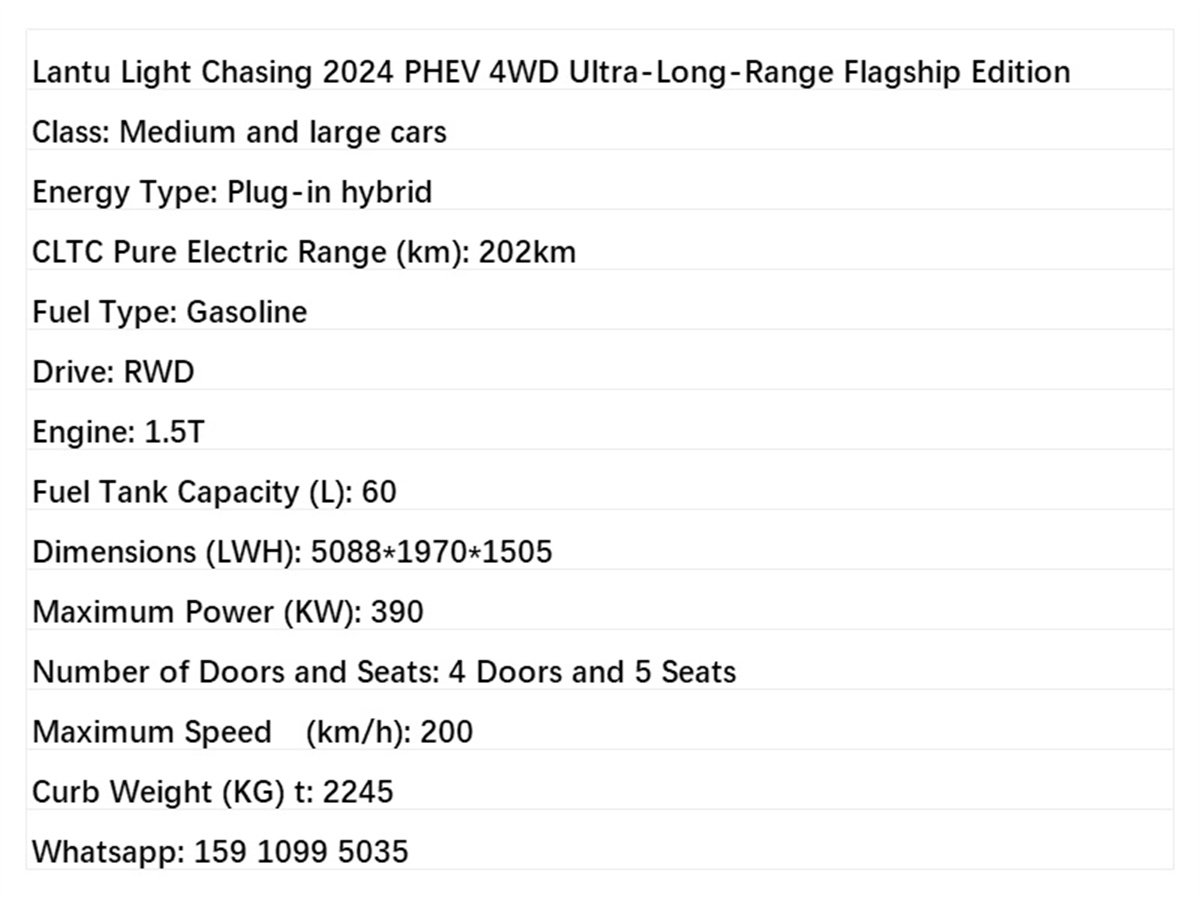Click the phone number 159 1099 5035
This screenshot has width=1200, height=900.
point(301,852)
